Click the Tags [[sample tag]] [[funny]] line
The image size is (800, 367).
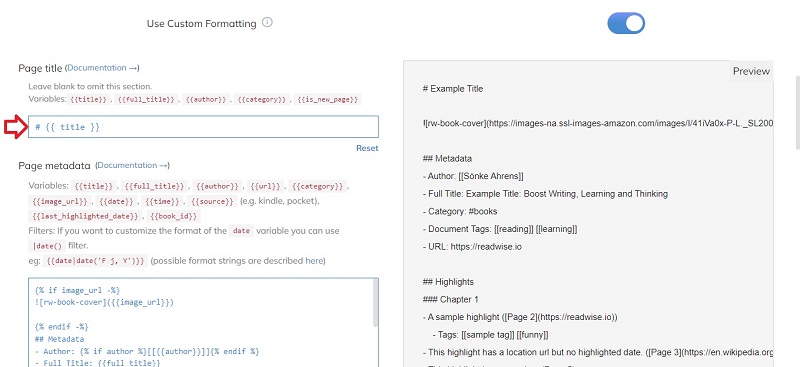click(490, 335)
